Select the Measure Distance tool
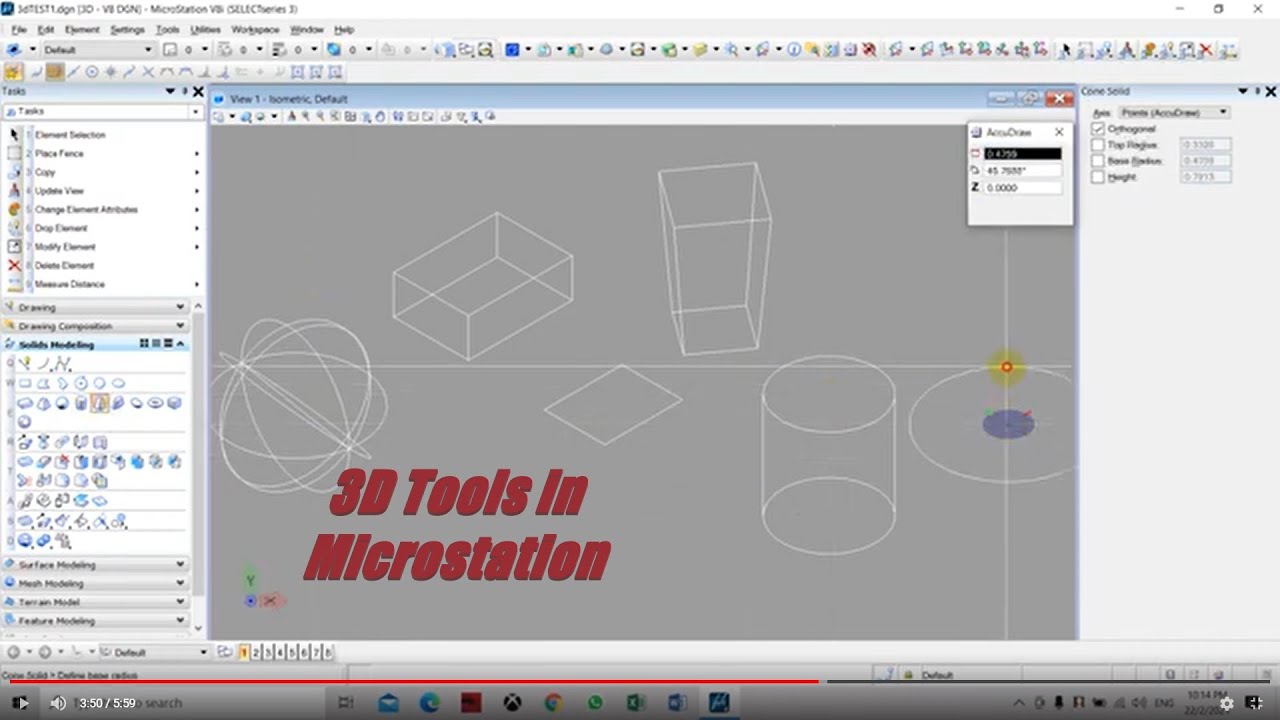The height and width of the screenshot is (720, 1280). (x=69, y=285)
